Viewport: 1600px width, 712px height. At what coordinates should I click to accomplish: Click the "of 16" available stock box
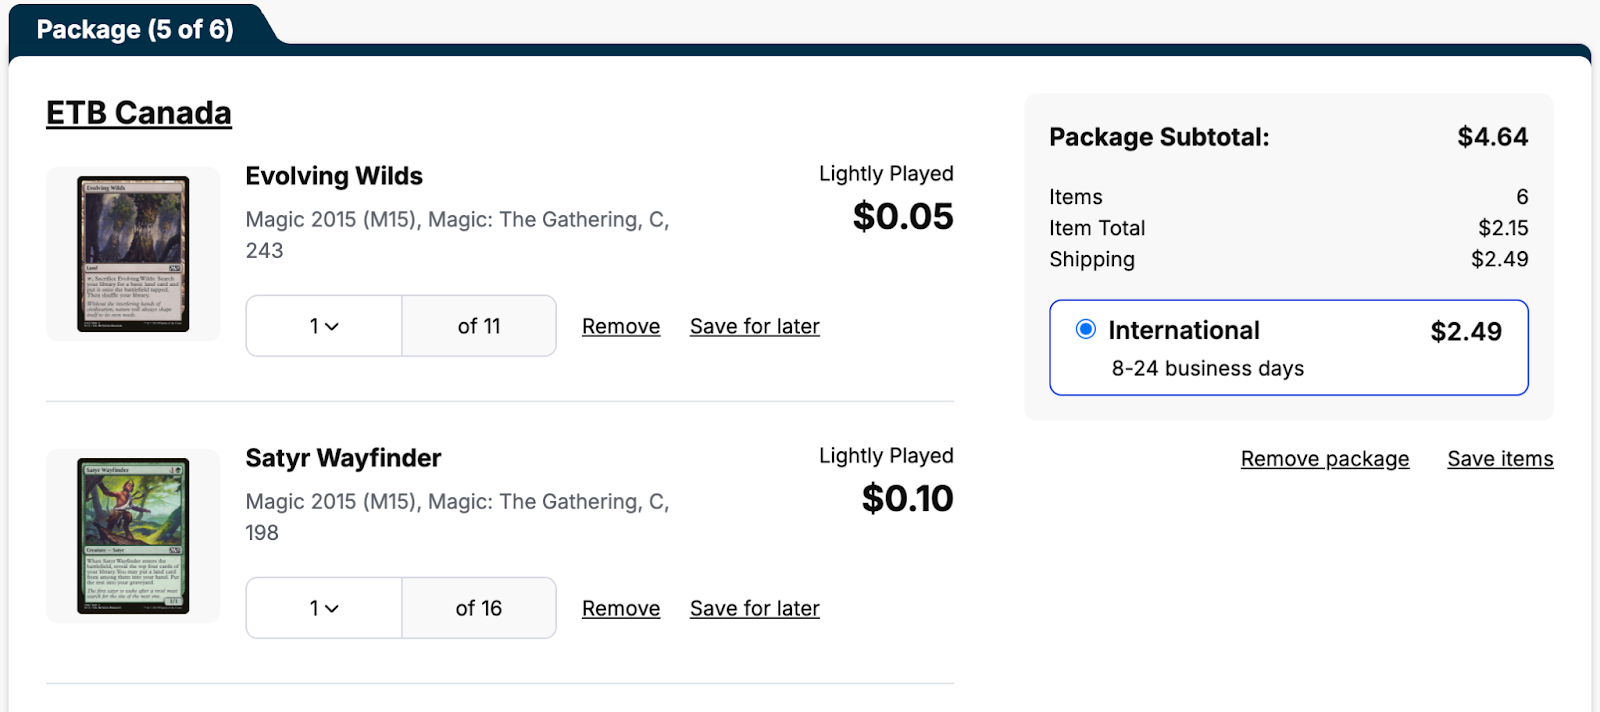coord(479,608)
